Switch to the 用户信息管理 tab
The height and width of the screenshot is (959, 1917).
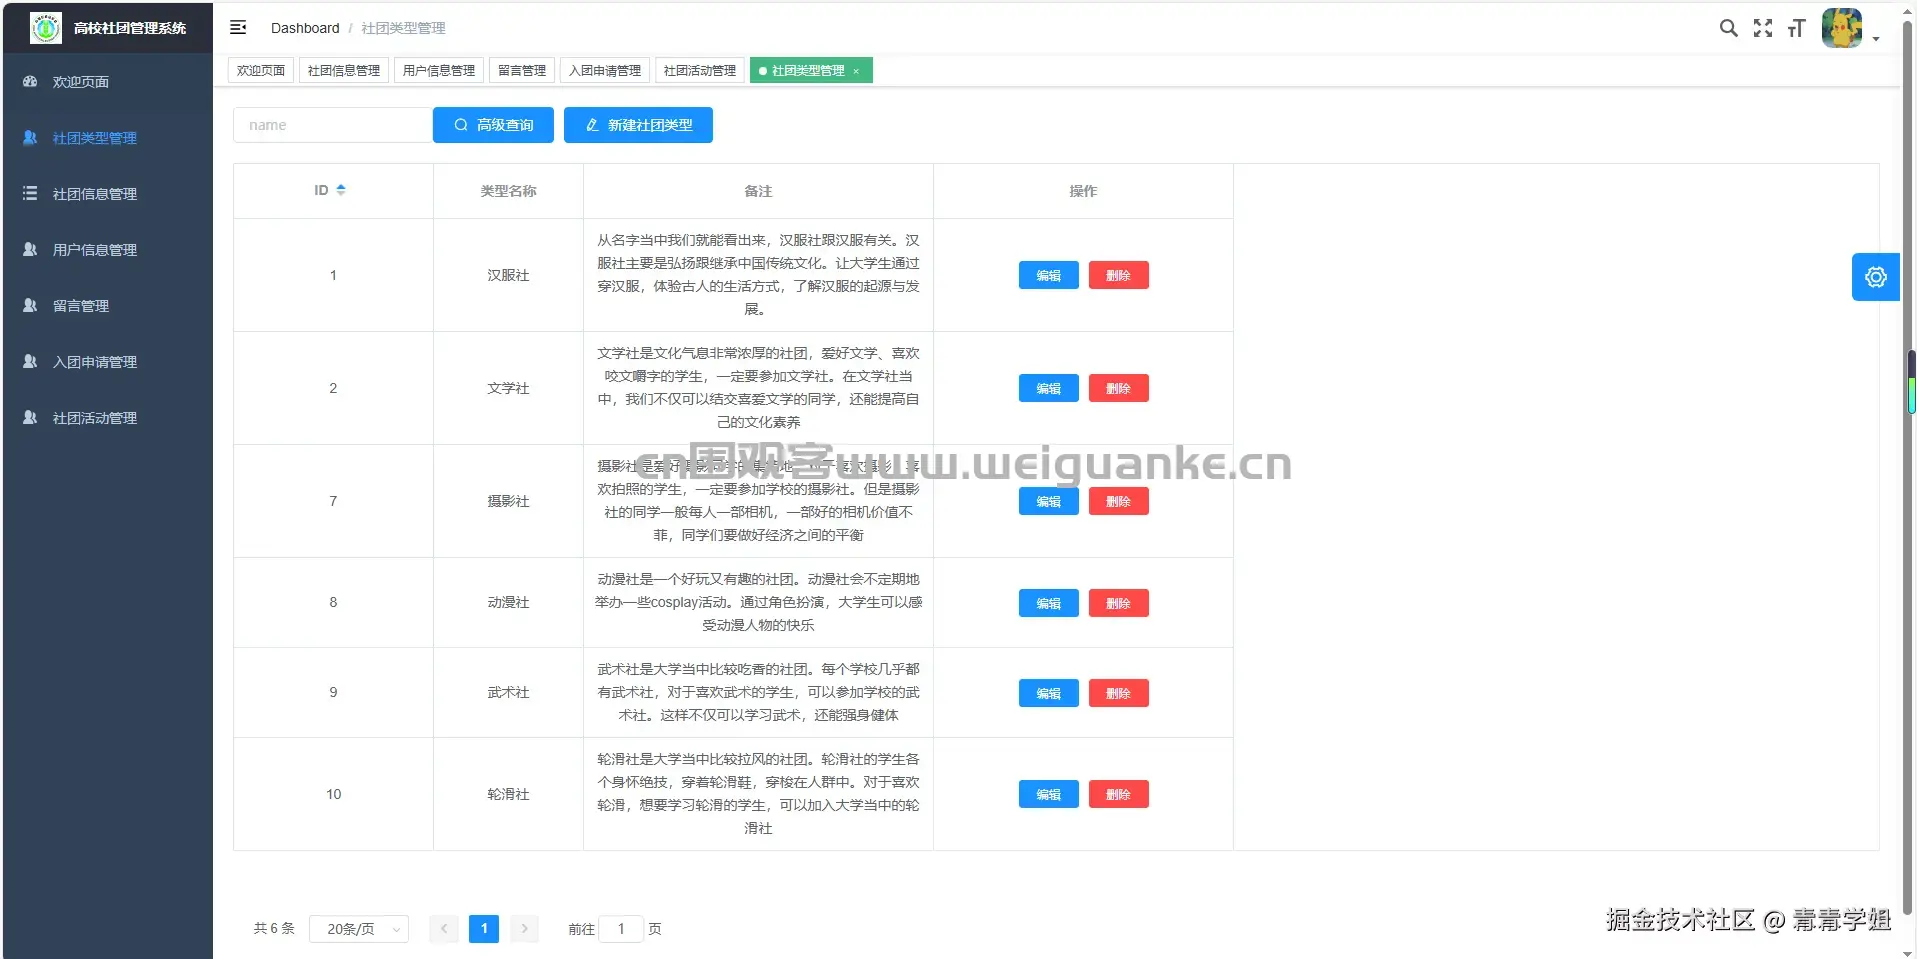439,71
